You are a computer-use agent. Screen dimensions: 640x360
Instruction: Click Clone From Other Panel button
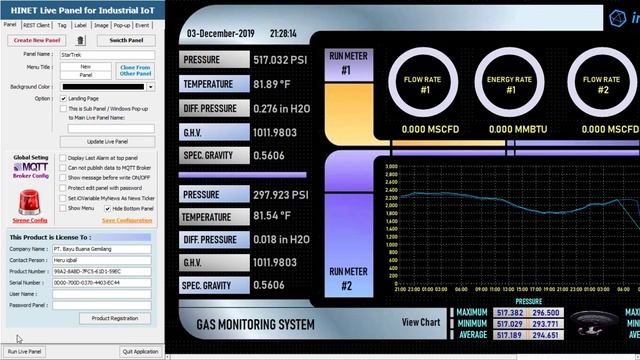(135, 71)
